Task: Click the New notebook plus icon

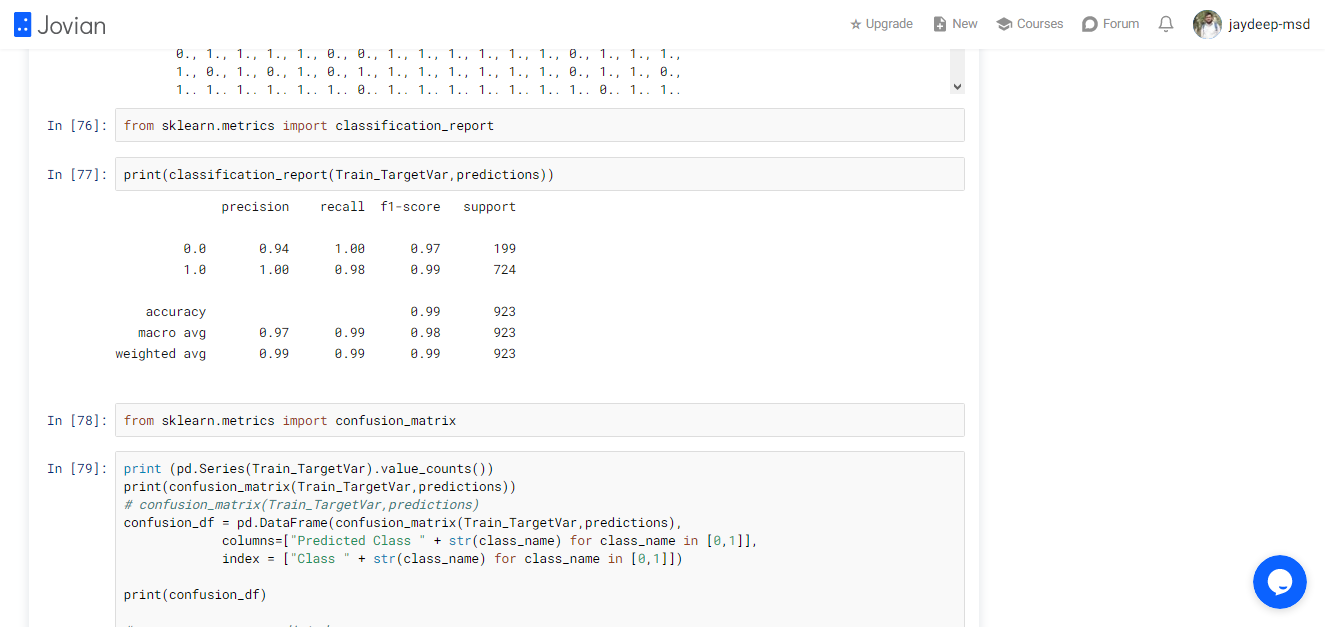Action: pyautogui.click(x=940, y=24)
